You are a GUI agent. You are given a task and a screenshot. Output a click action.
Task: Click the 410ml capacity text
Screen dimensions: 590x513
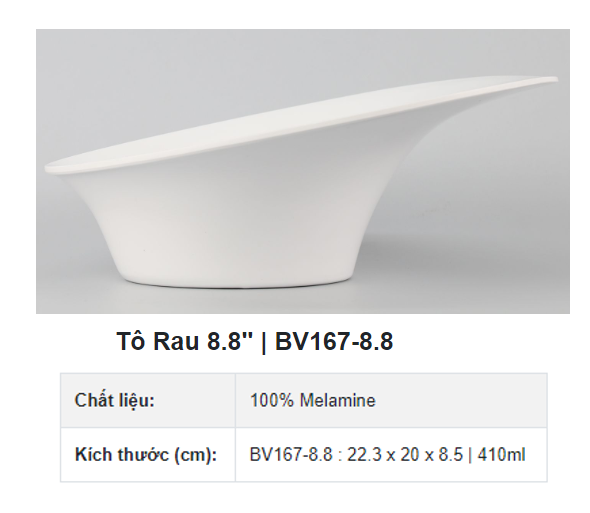[x=501, y=455]
